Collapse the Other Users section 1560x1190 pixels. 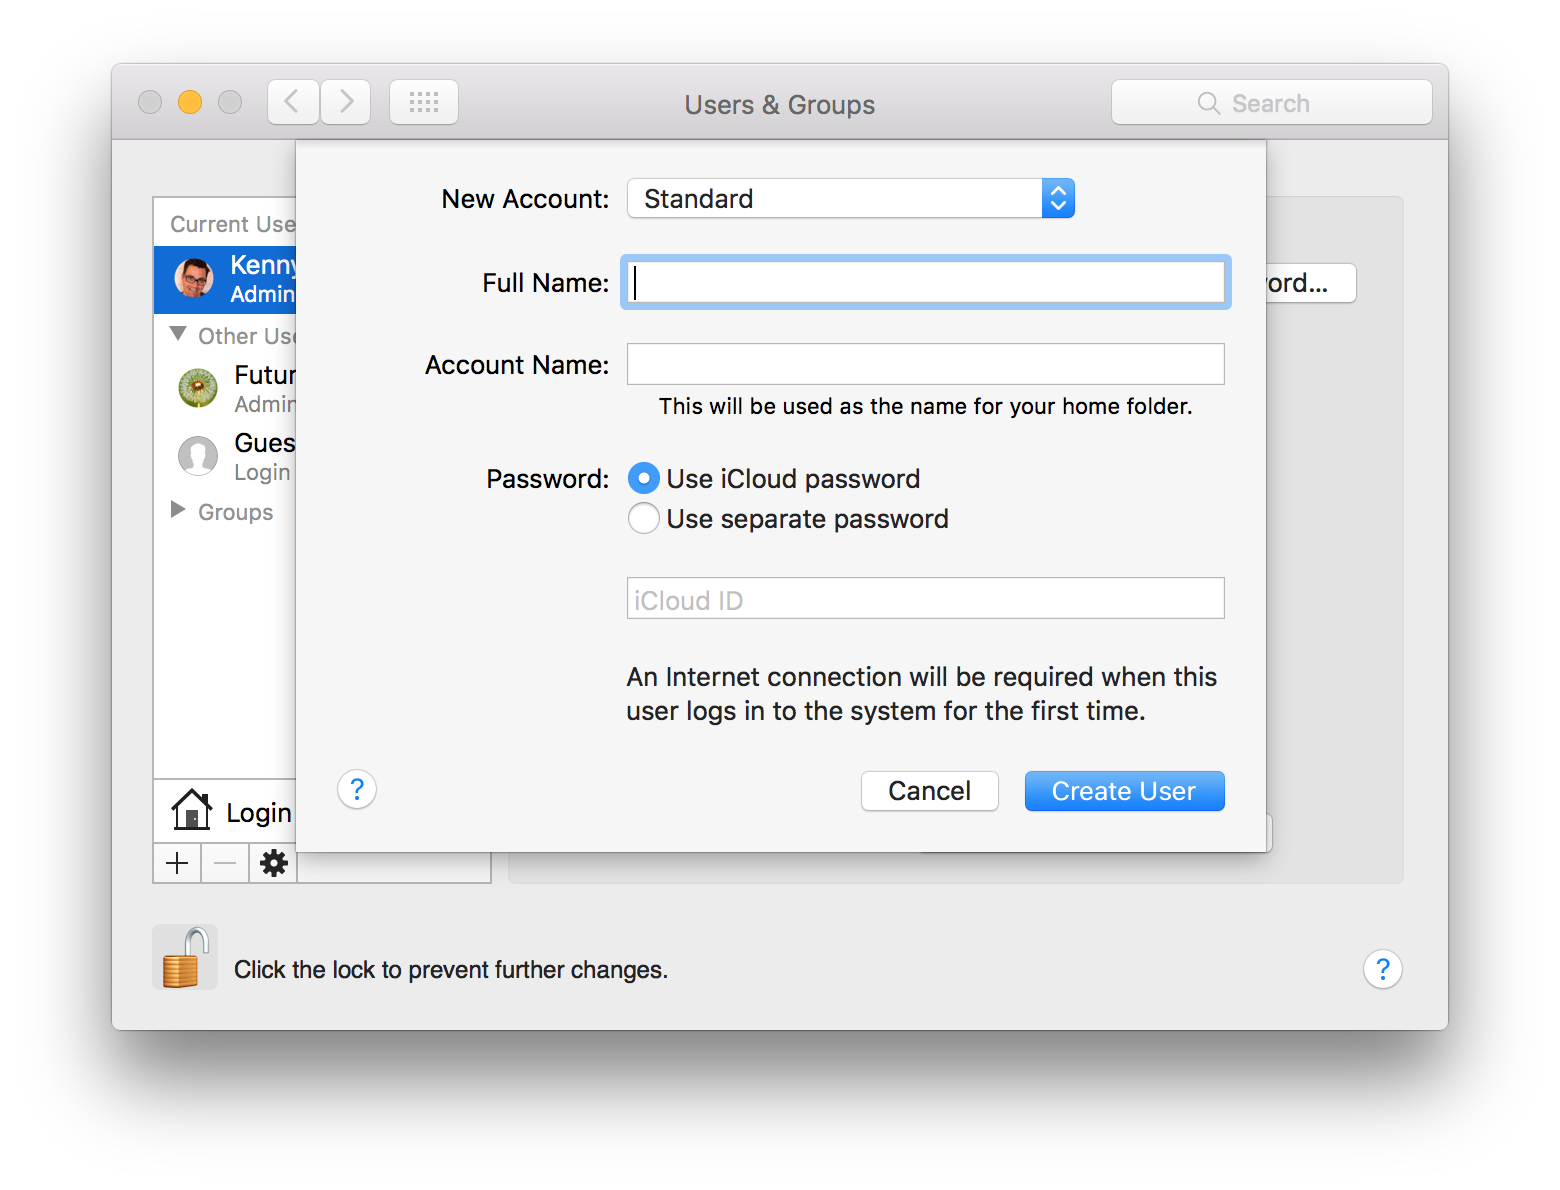click(x=178, y=334)
